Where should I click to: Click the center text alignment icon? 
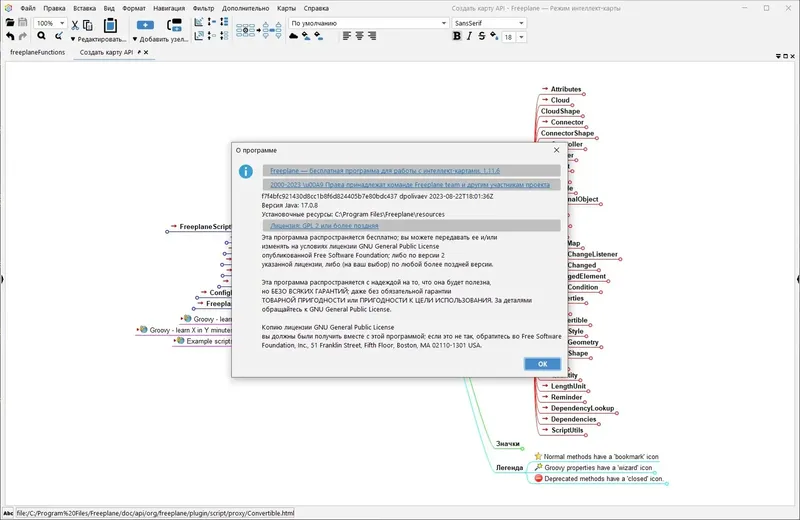359,36
